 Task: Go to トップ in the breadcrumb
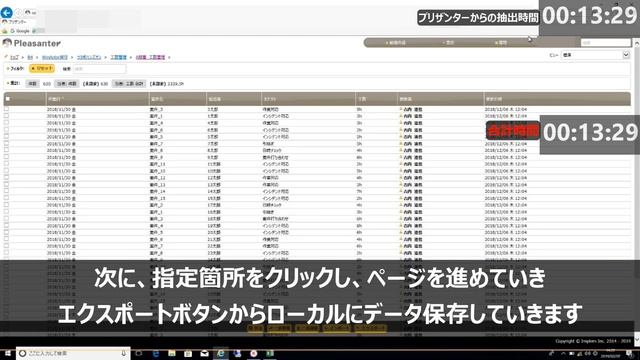[14, 58]
